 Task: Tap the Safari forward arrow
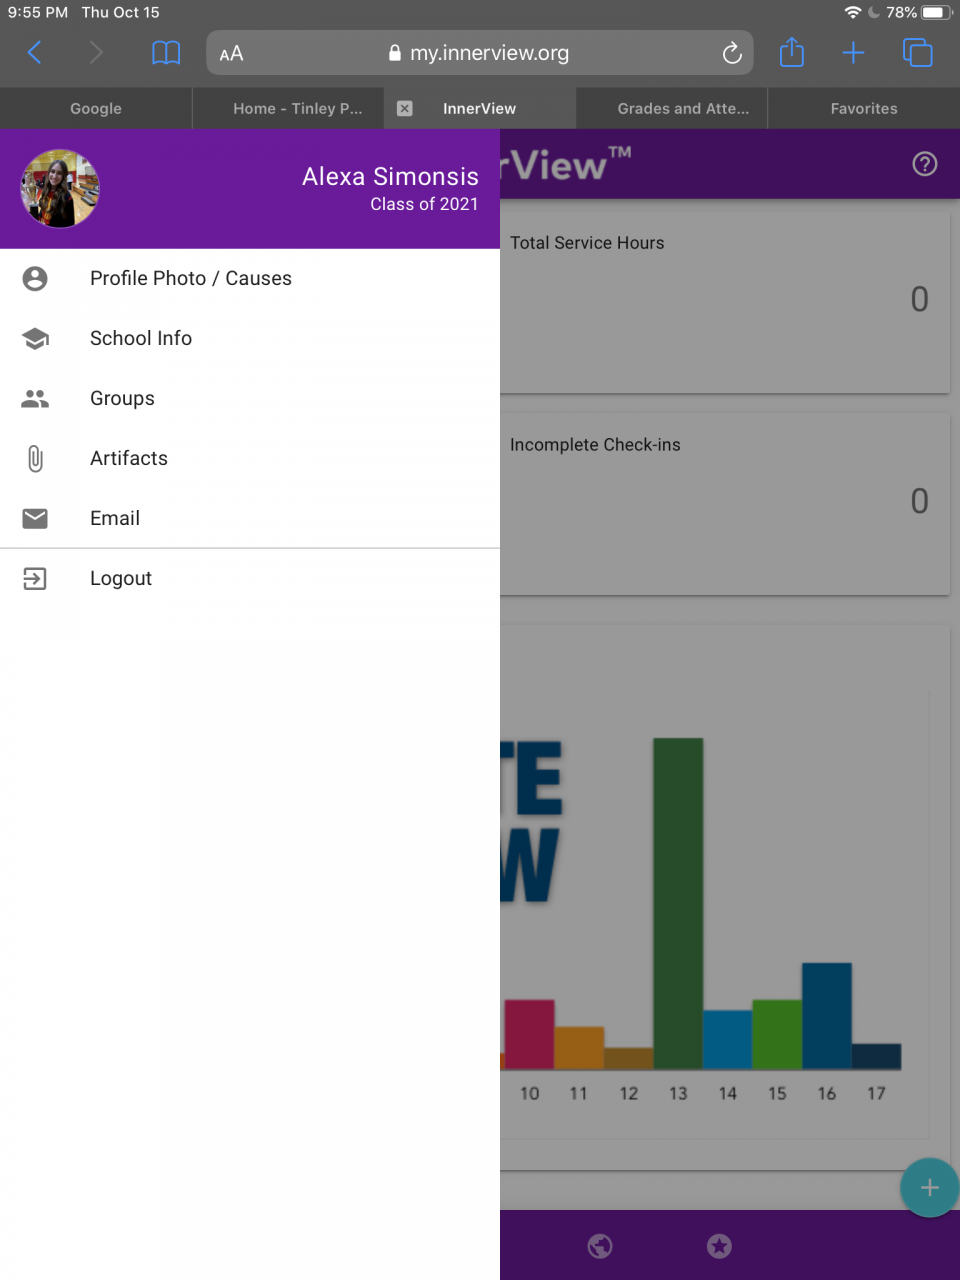pos(96,53)
